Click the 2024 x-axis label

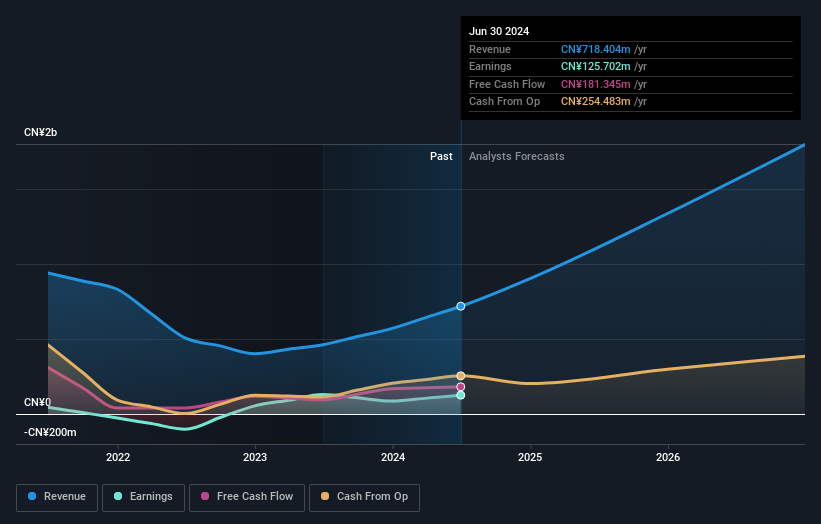pos(393,457)
